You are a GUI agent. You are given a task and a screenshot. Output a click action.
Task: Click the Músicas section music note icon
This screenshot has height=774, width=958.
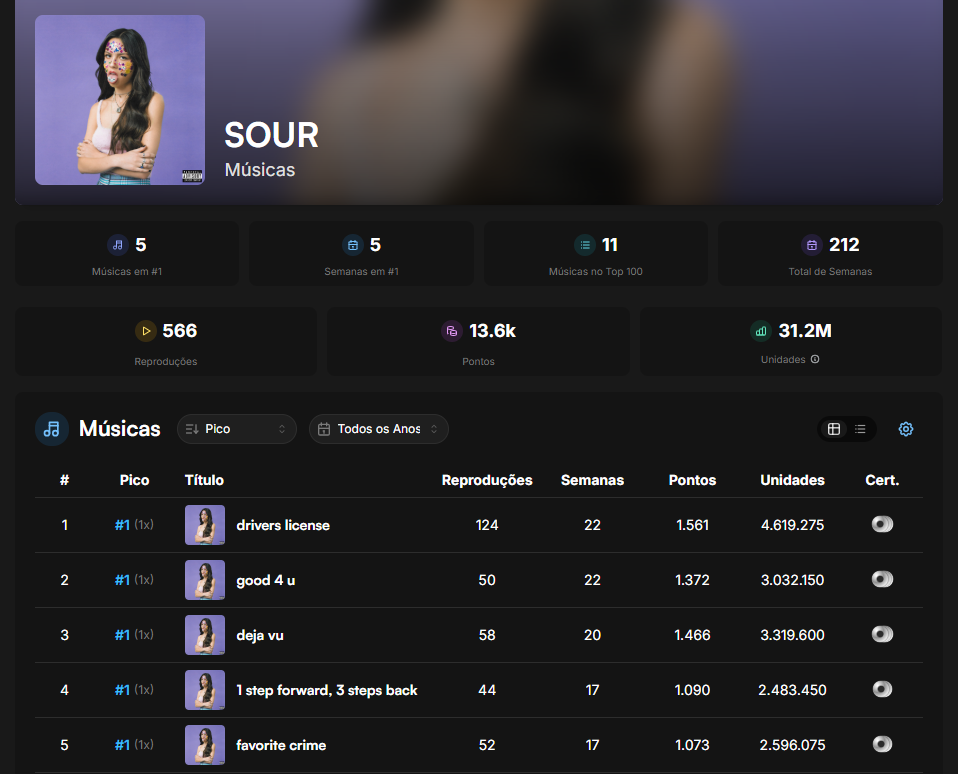[x=52, y=429]
